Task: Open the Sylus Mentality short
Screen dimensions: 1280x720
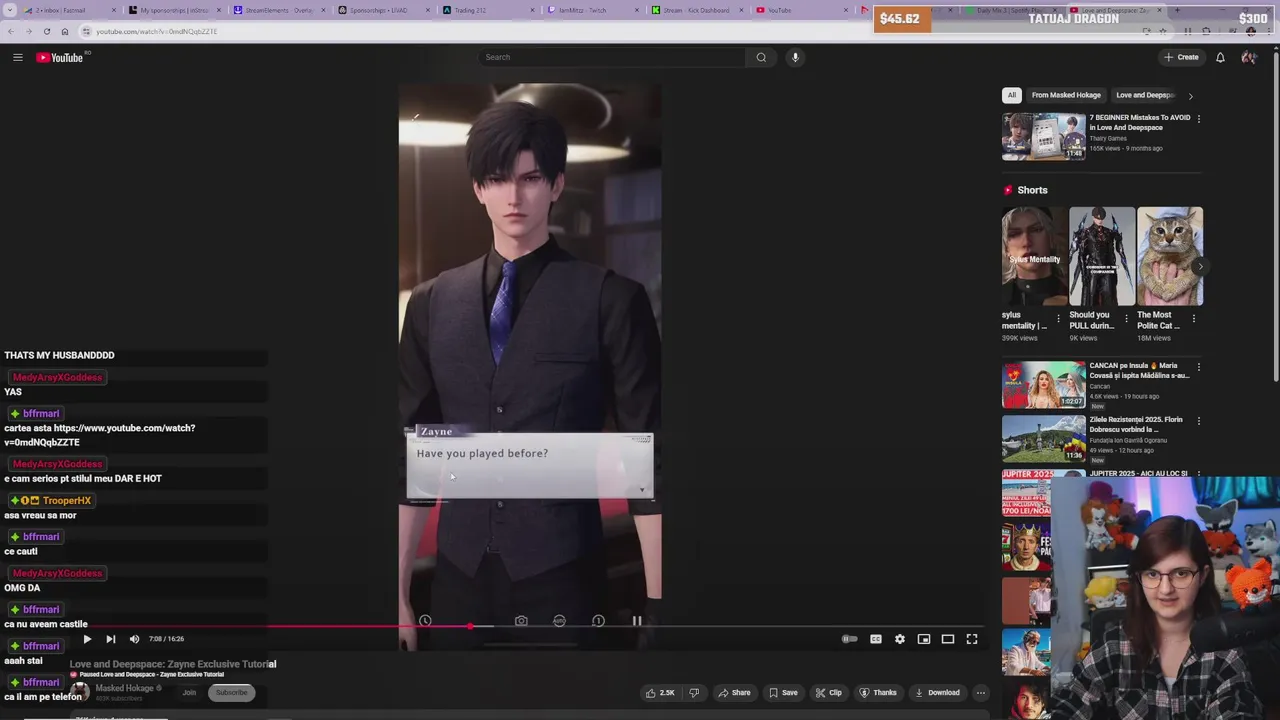Action: 1034,256
